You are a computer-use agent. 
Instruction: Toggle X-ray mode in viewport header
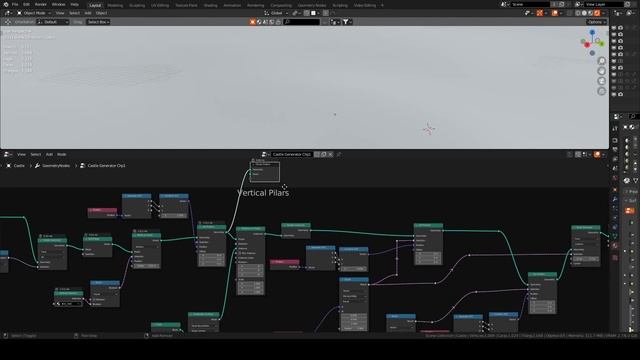(x=570, y=13)
